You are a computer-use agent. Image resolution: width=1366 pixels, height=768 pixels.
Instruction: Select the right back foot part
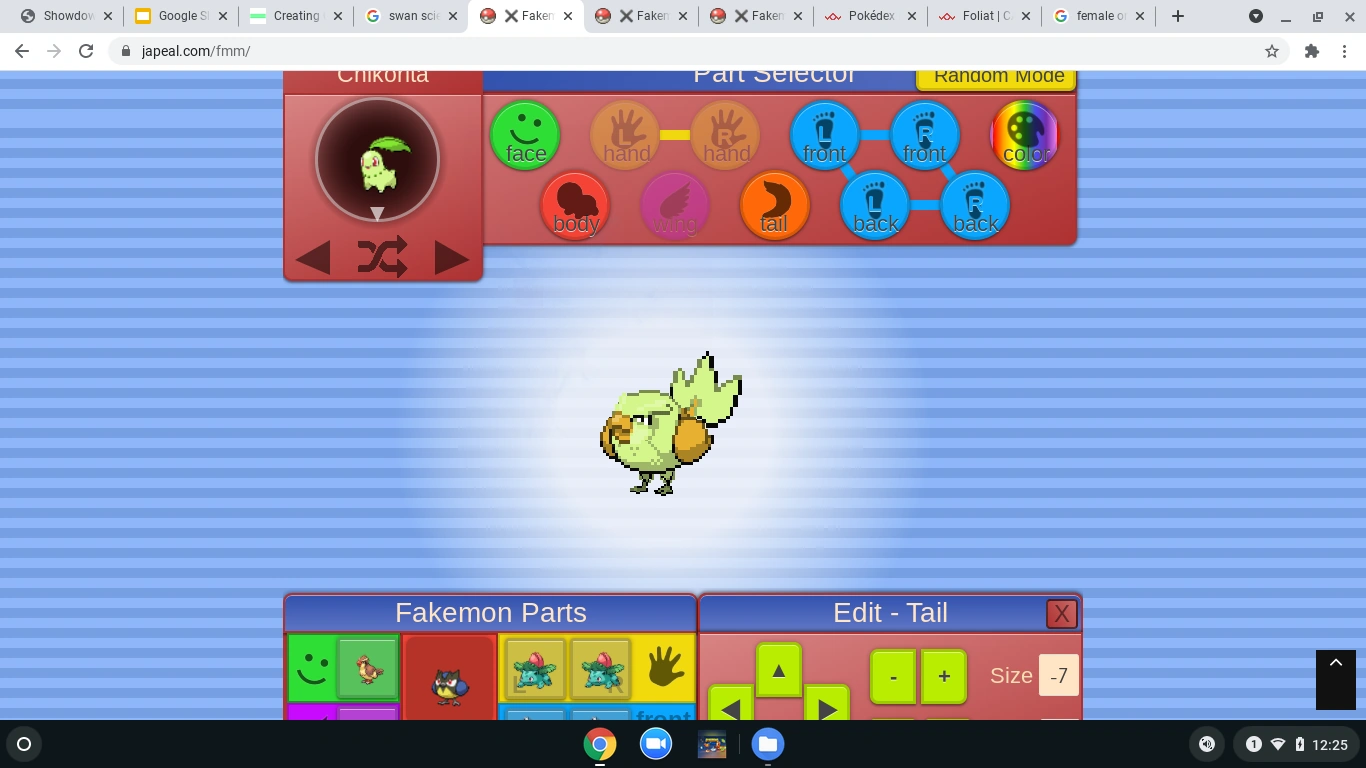point(975,206)
